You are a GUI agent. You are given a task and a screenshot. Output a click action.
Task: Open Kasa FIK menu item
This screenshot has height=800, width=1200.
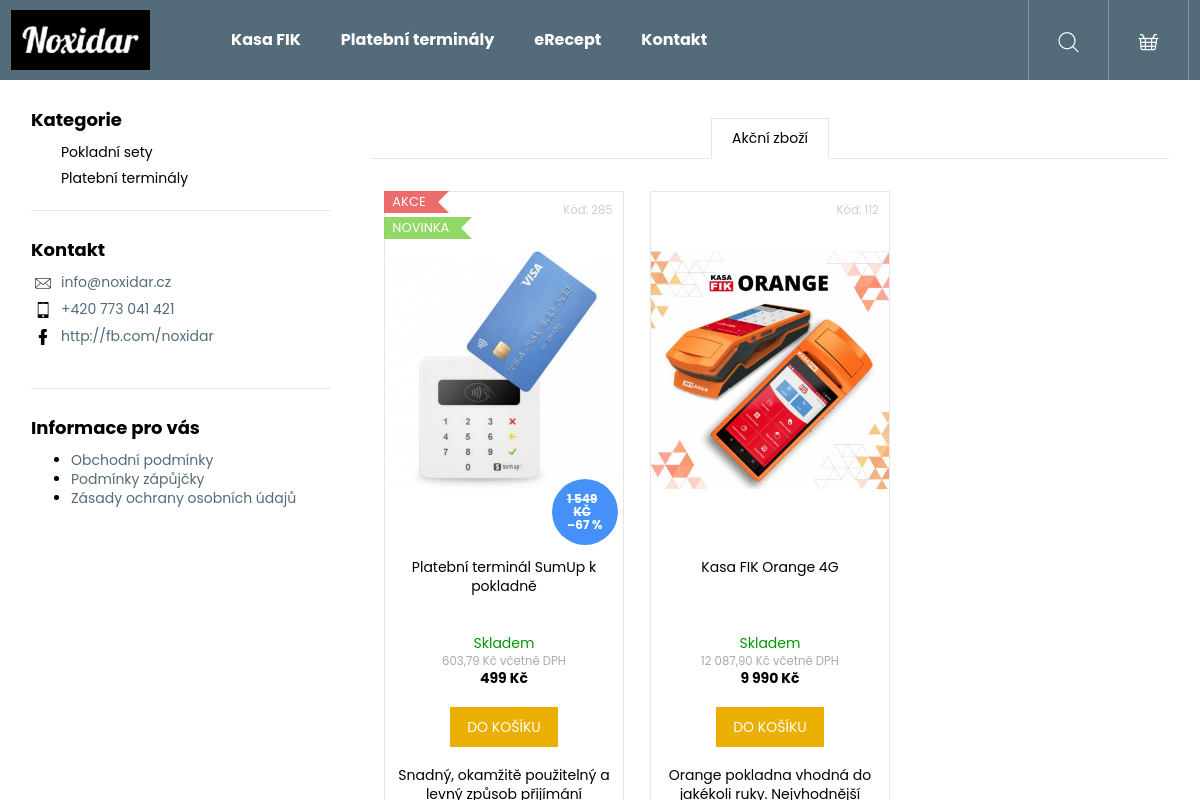coord(266,40)
